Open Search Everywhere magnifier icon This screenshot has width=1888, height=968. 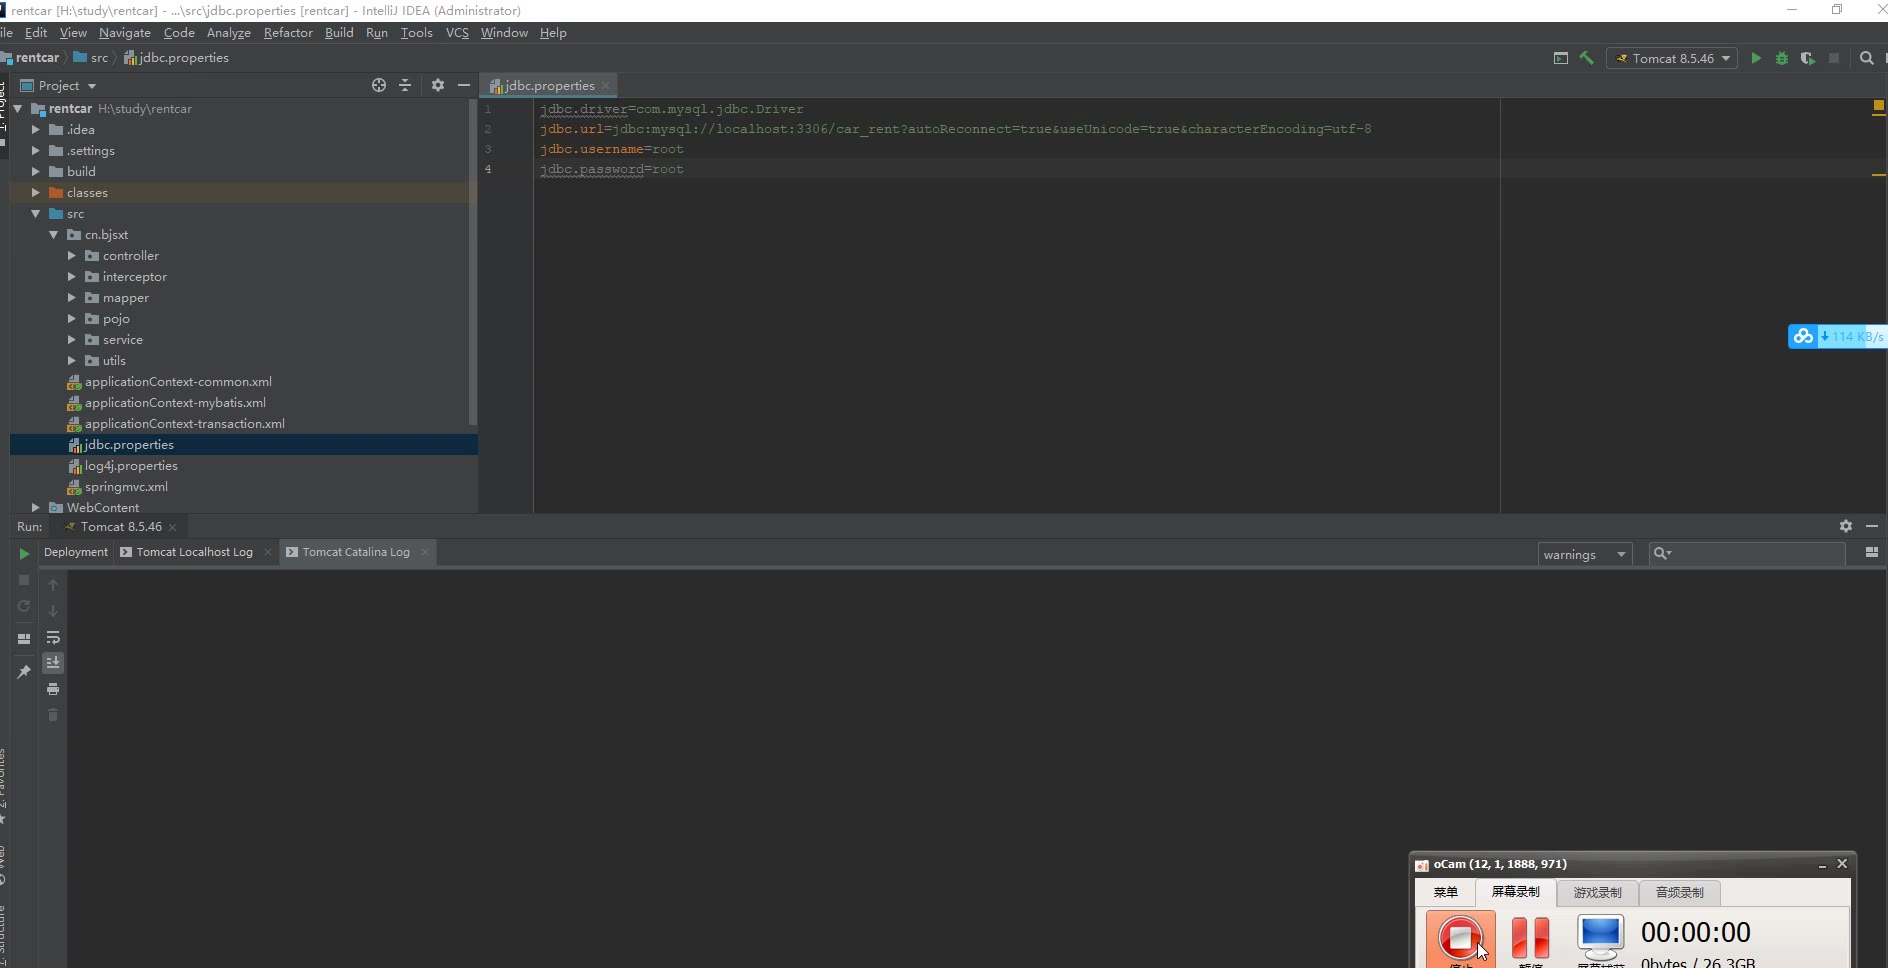tap(1866, 58)
